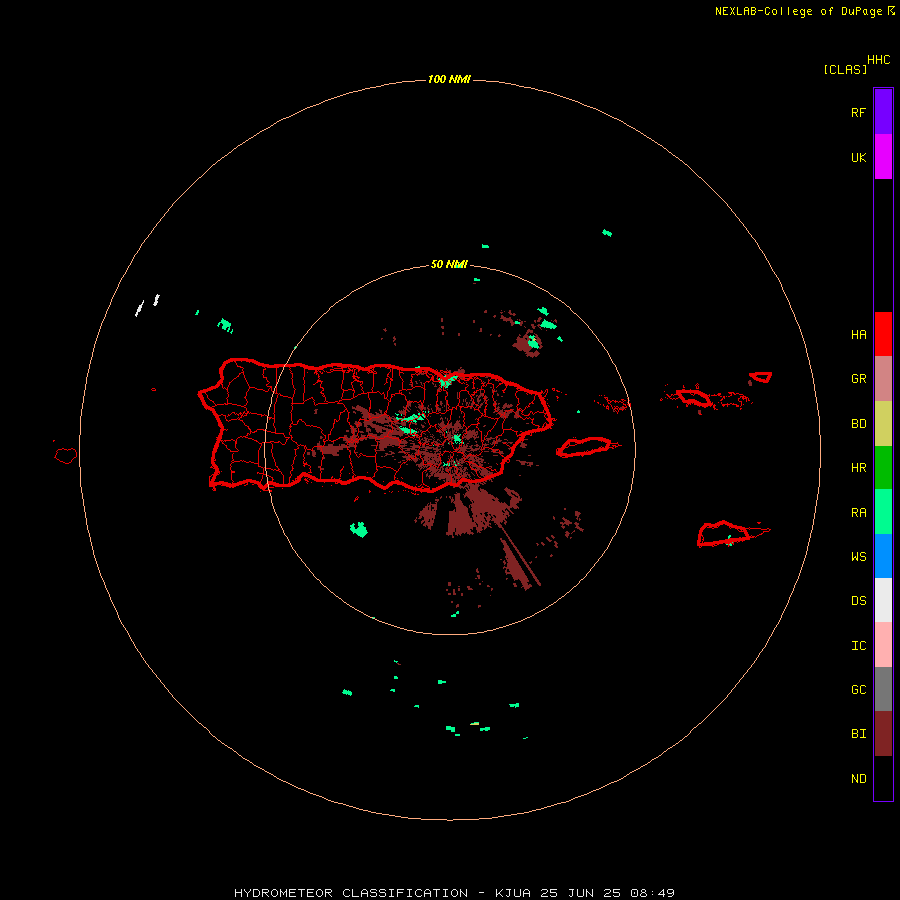Pick the HR dark green legend swatch
Image resolution: width=900 pixels, height=900 pixels.
(x=883, y=468)
